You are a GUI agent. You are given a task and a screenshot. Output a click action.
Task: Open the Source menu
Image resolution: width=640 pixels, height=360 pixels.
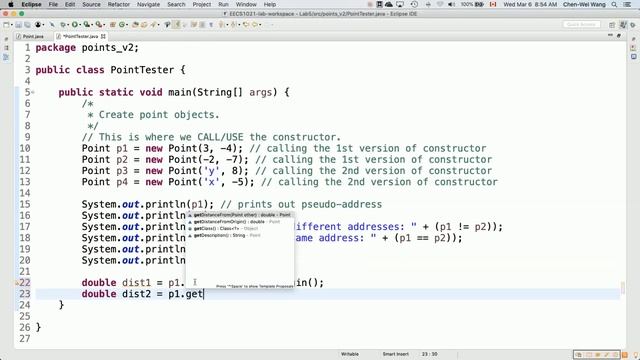point(91,4)
